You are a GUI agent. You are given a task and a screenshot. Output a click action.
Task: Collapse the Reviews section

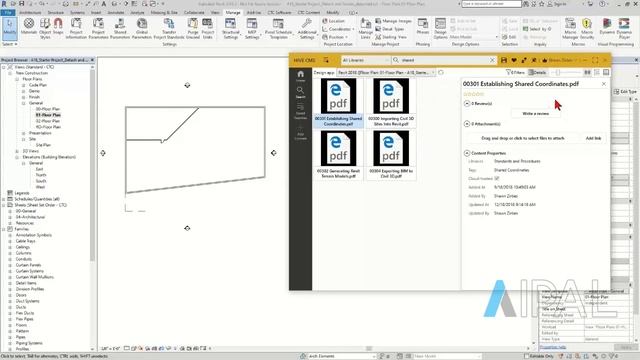(x=467, y=104)
